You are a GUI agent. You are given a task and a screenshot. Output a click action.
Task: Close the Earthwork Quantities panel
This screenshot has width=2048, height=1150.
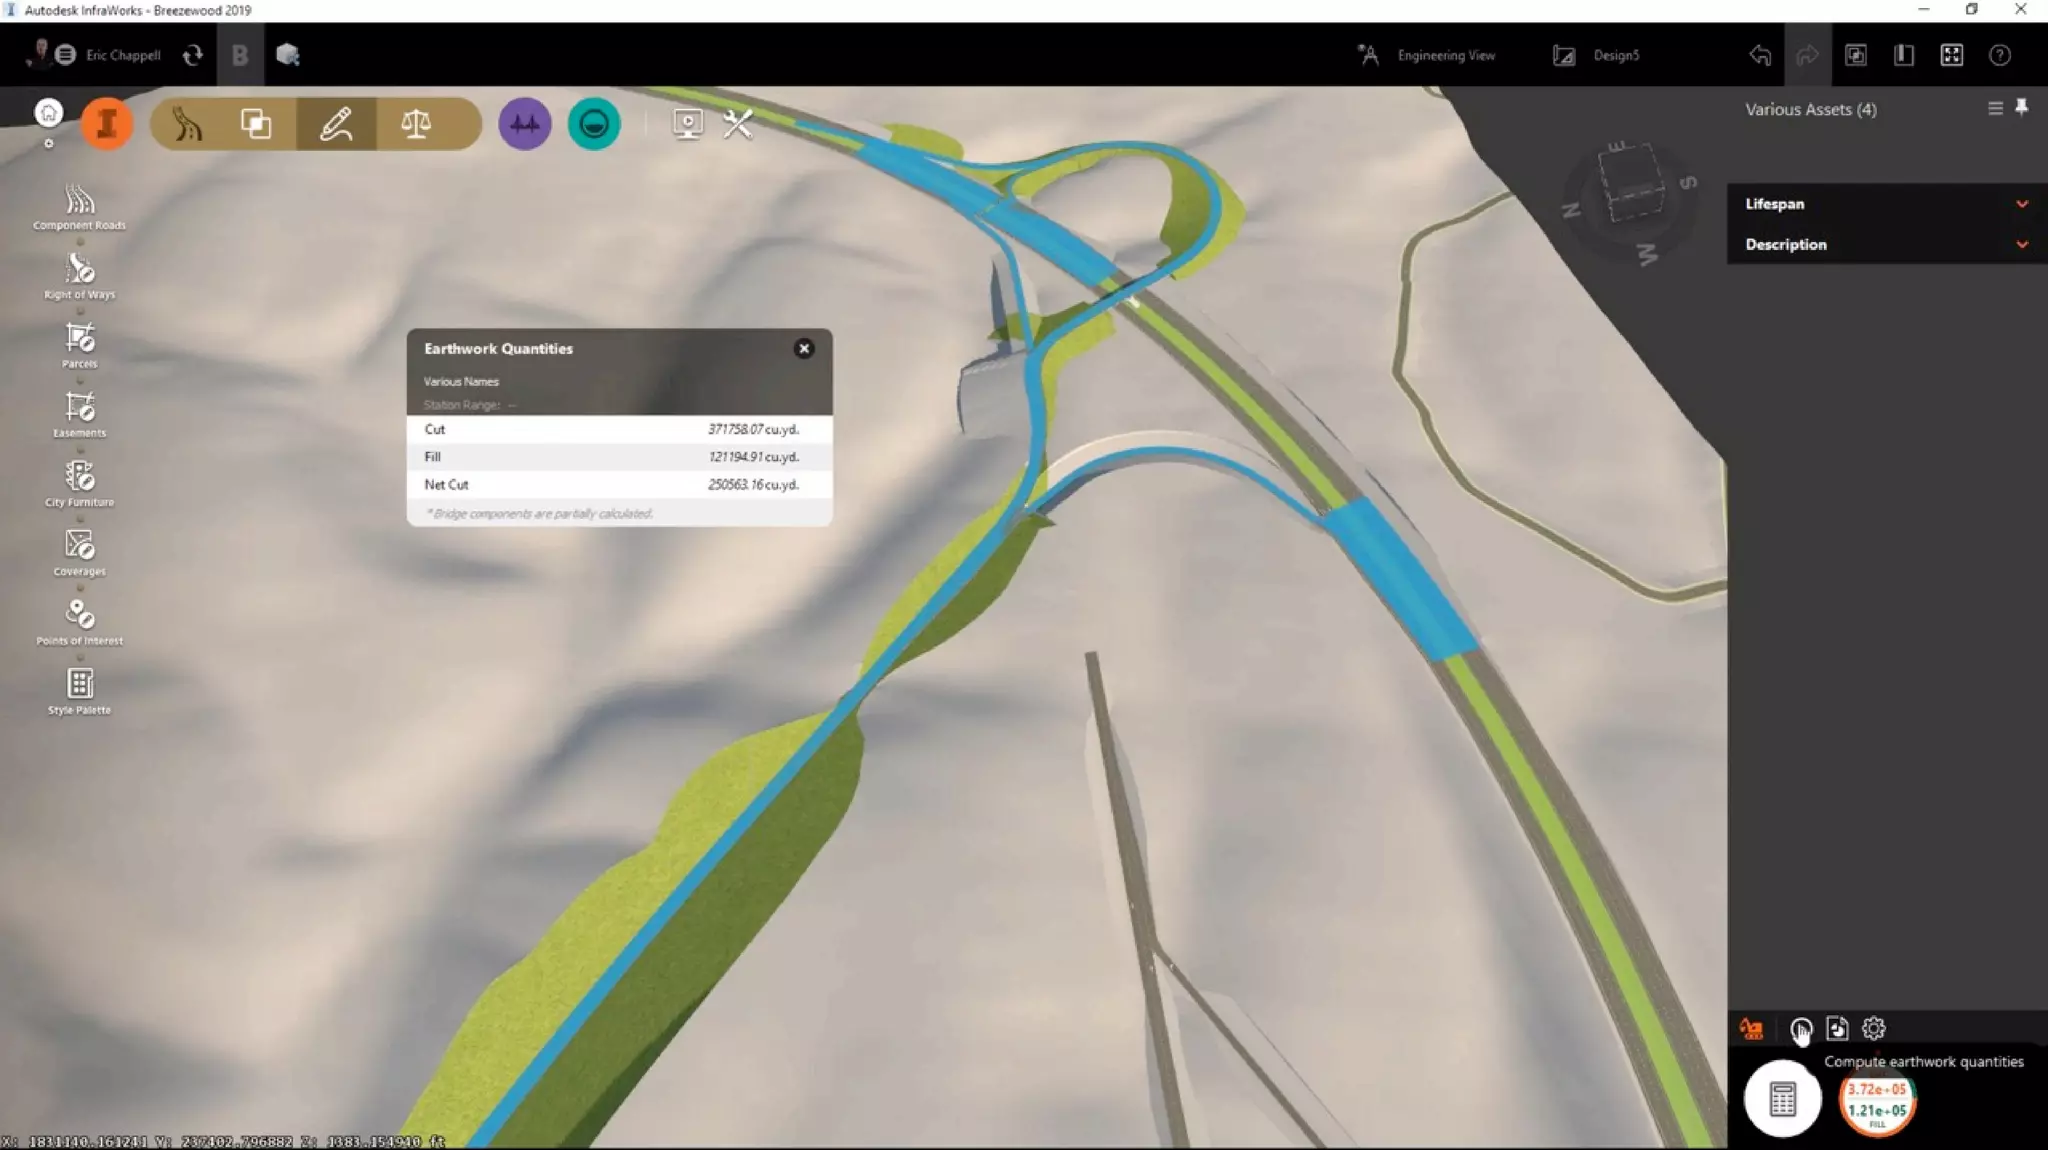(x=803, y=349)
